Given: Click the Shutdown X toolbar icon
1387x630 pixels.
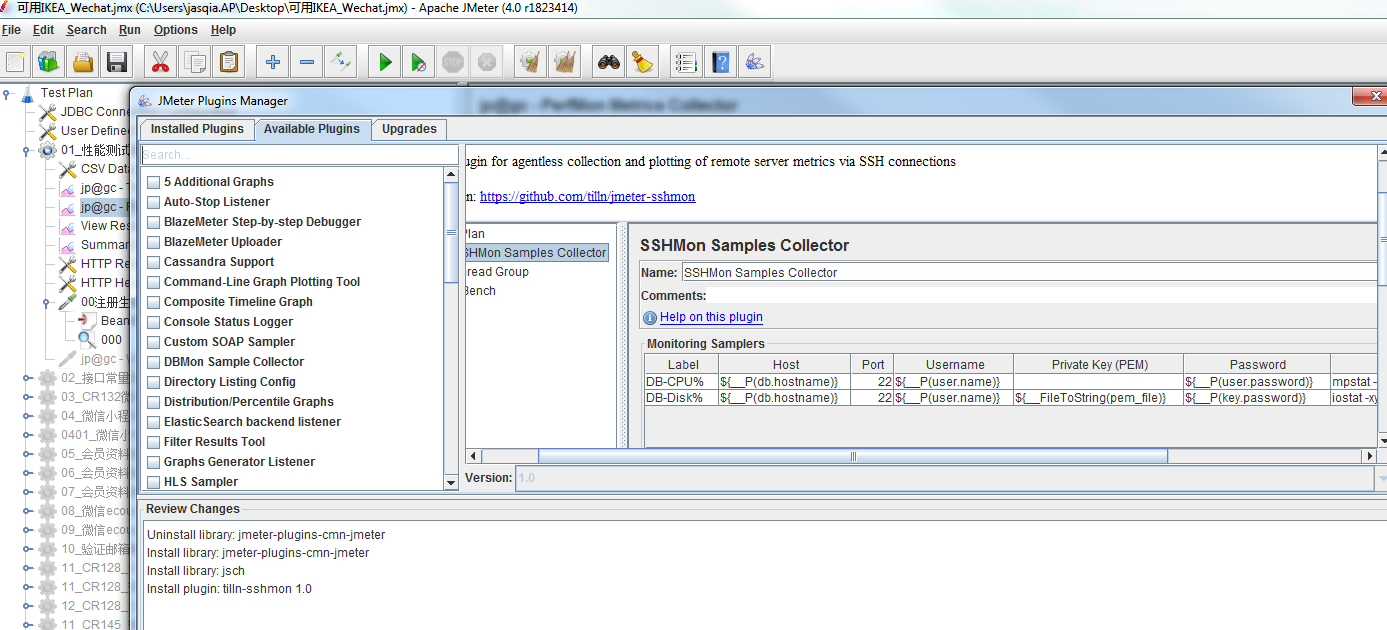Looking at the screenshot, I should pyautogui.click(x=487, y=62).
